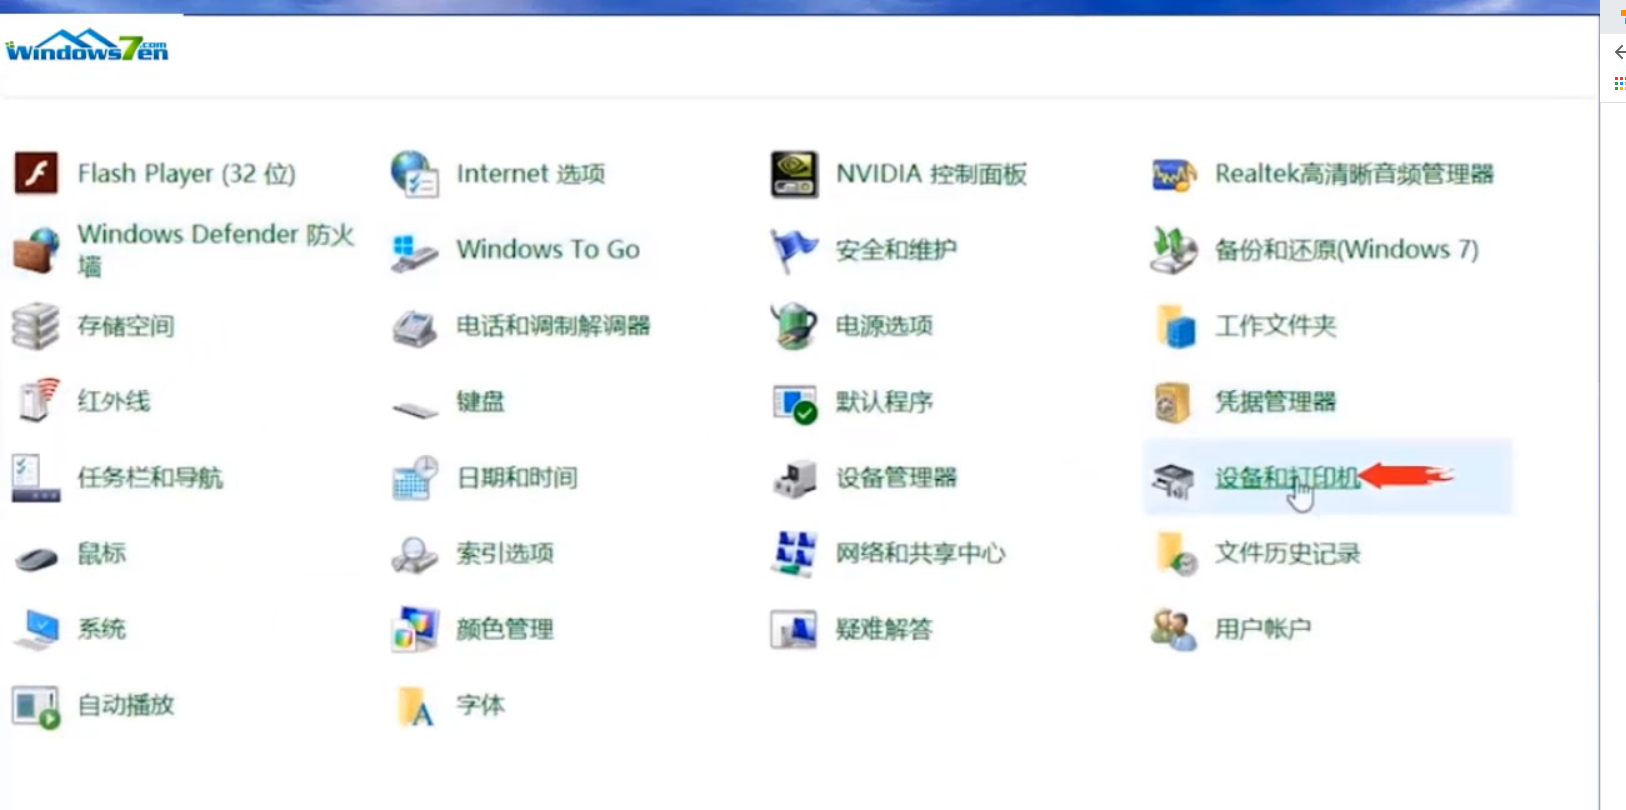Open 备份和还原(Windows 7) link
1626x810 pixels.
[x=1346, y=250]
